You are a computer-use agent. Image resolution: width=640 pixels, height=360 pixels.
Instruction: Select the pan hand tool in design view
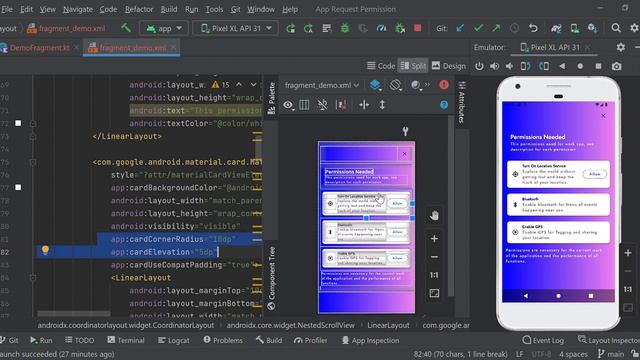click(434, 215)
